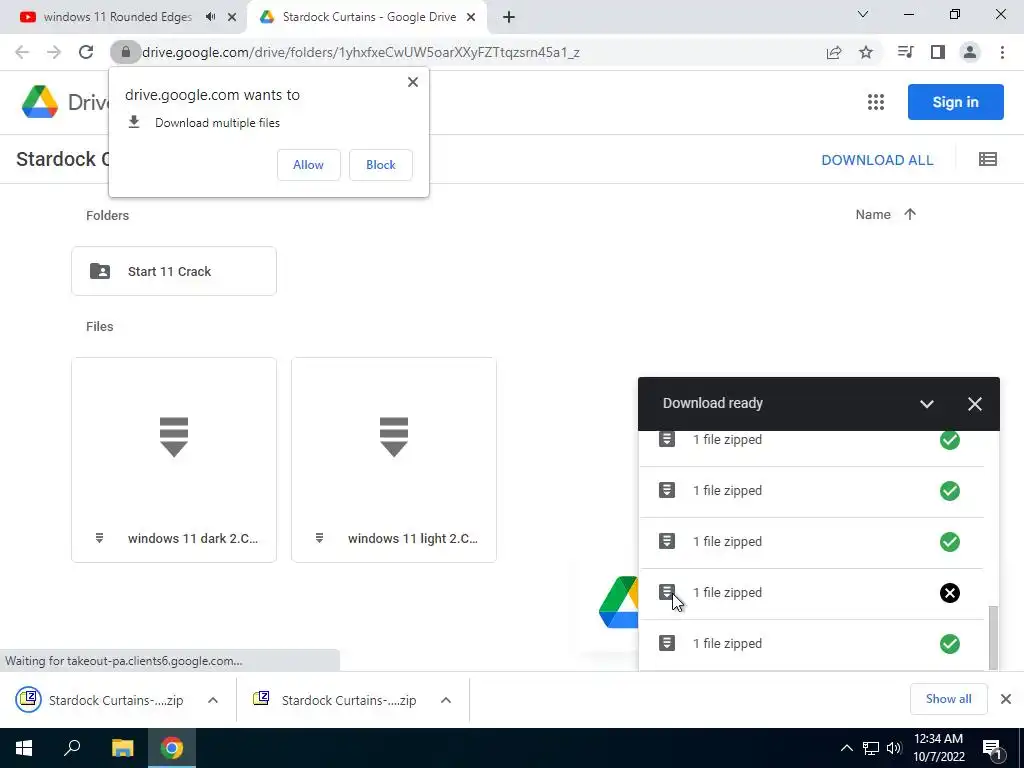Open the media control icon in toolbar

(906, 52)
